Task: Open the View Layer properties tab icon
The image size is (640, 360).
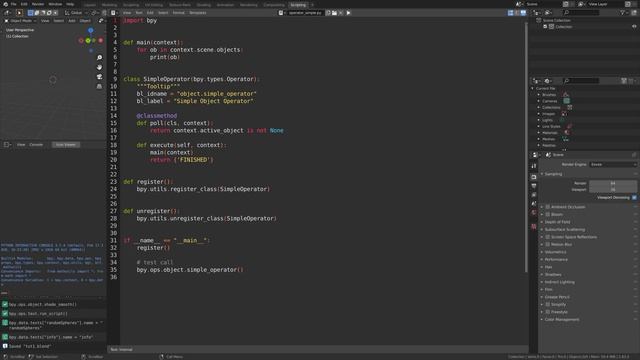Action: coord(534,195)
